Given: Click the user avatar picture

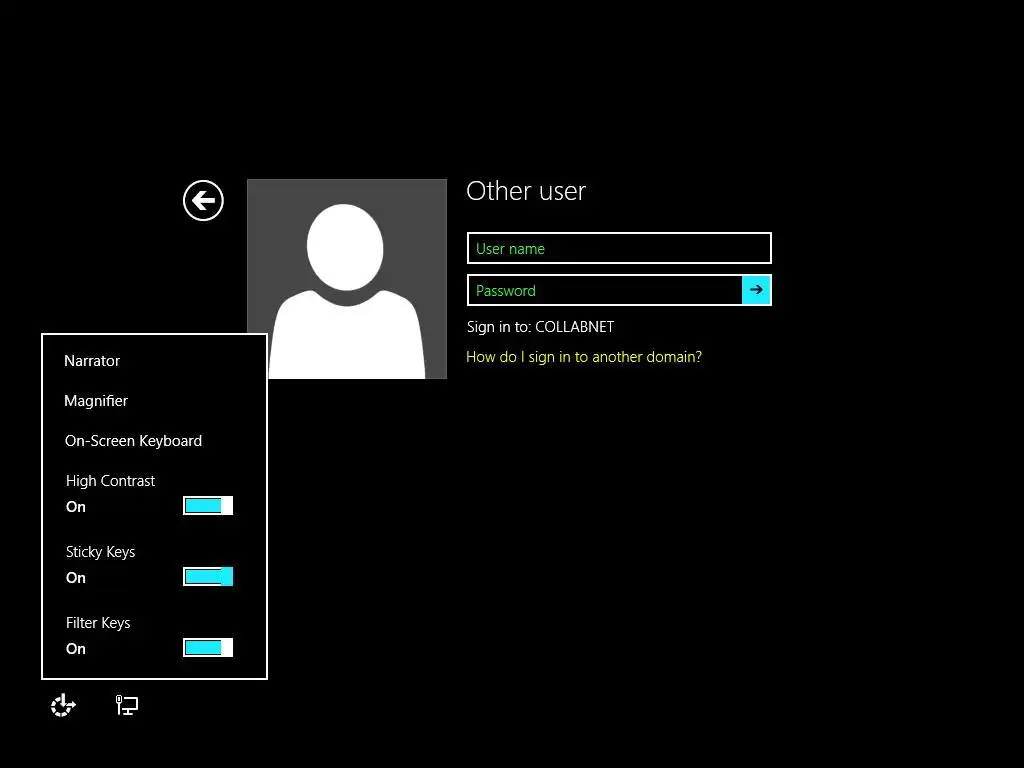Looking at the screenshot, I should [347, 279].
